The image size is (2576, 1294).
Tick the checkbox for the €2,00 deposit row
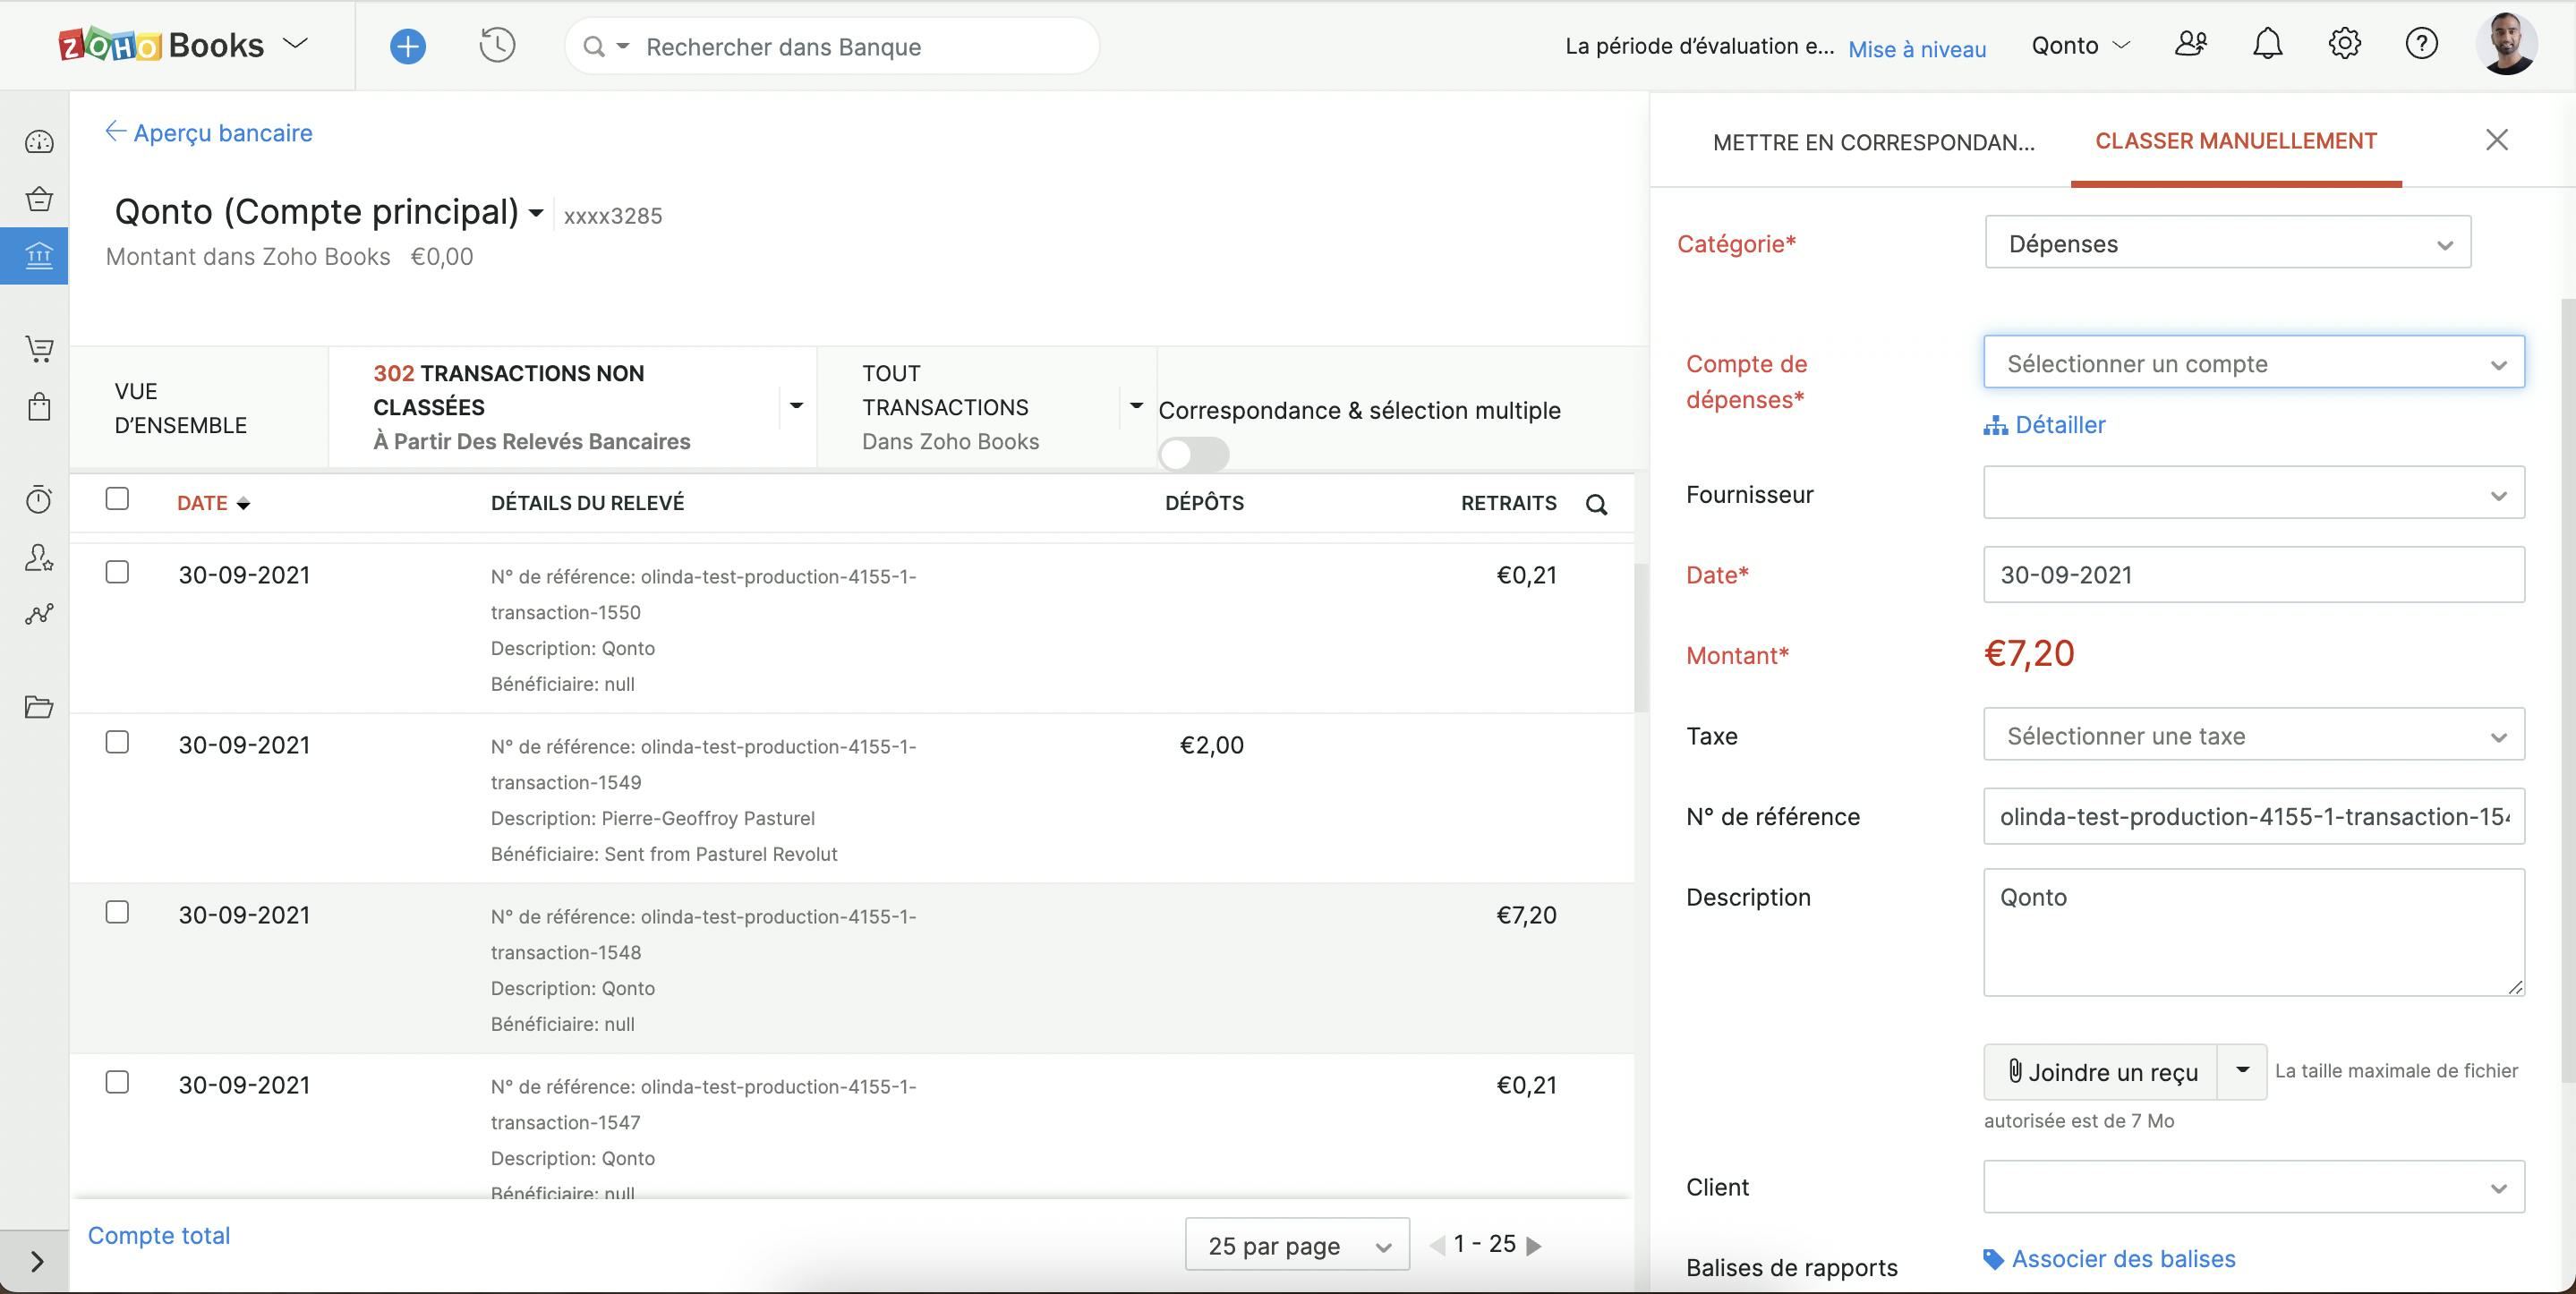click(117, 742)
